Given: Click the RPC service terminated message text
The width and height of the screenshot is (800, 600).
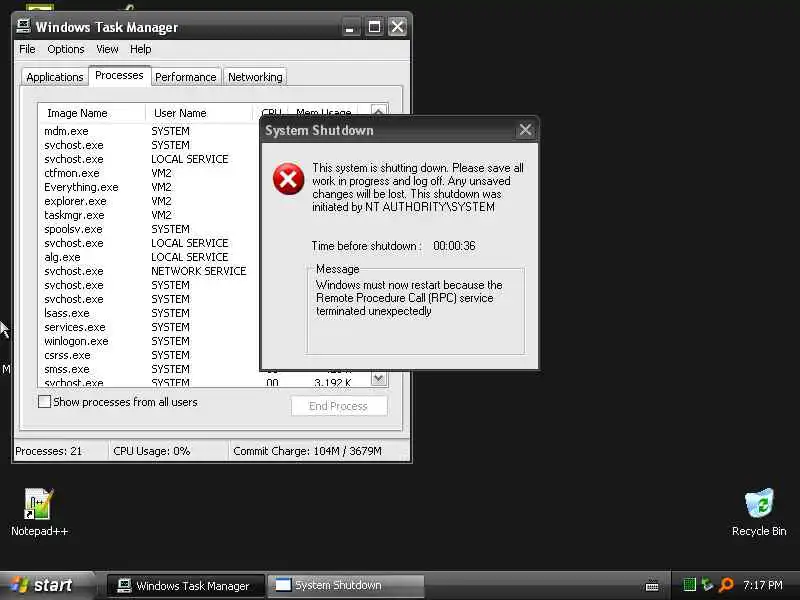Looking at the screenshot, I should pos(409,298).
